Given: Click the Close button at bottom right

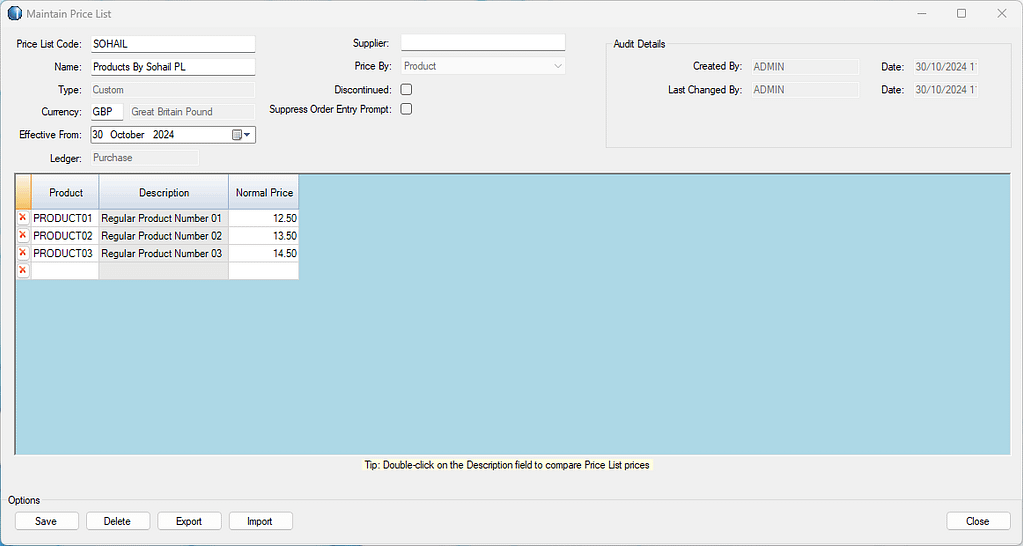Looking at the screenshot, I should tap(977, 521).
